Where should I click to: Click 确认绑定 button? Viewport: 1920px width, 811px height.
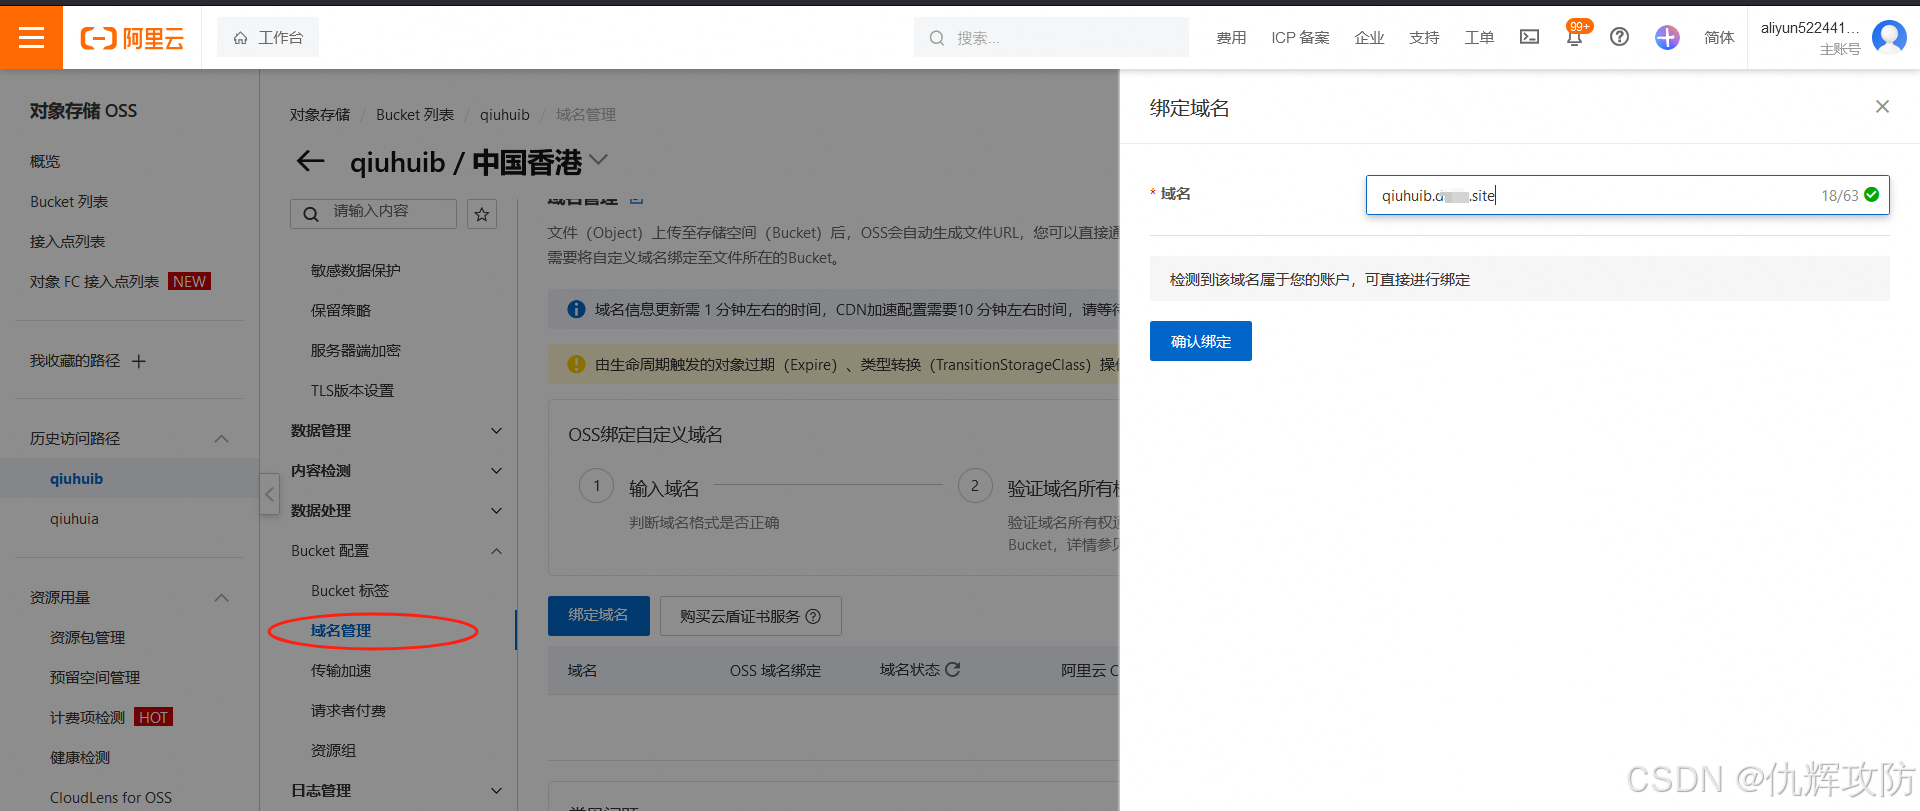pos(1200,341)
